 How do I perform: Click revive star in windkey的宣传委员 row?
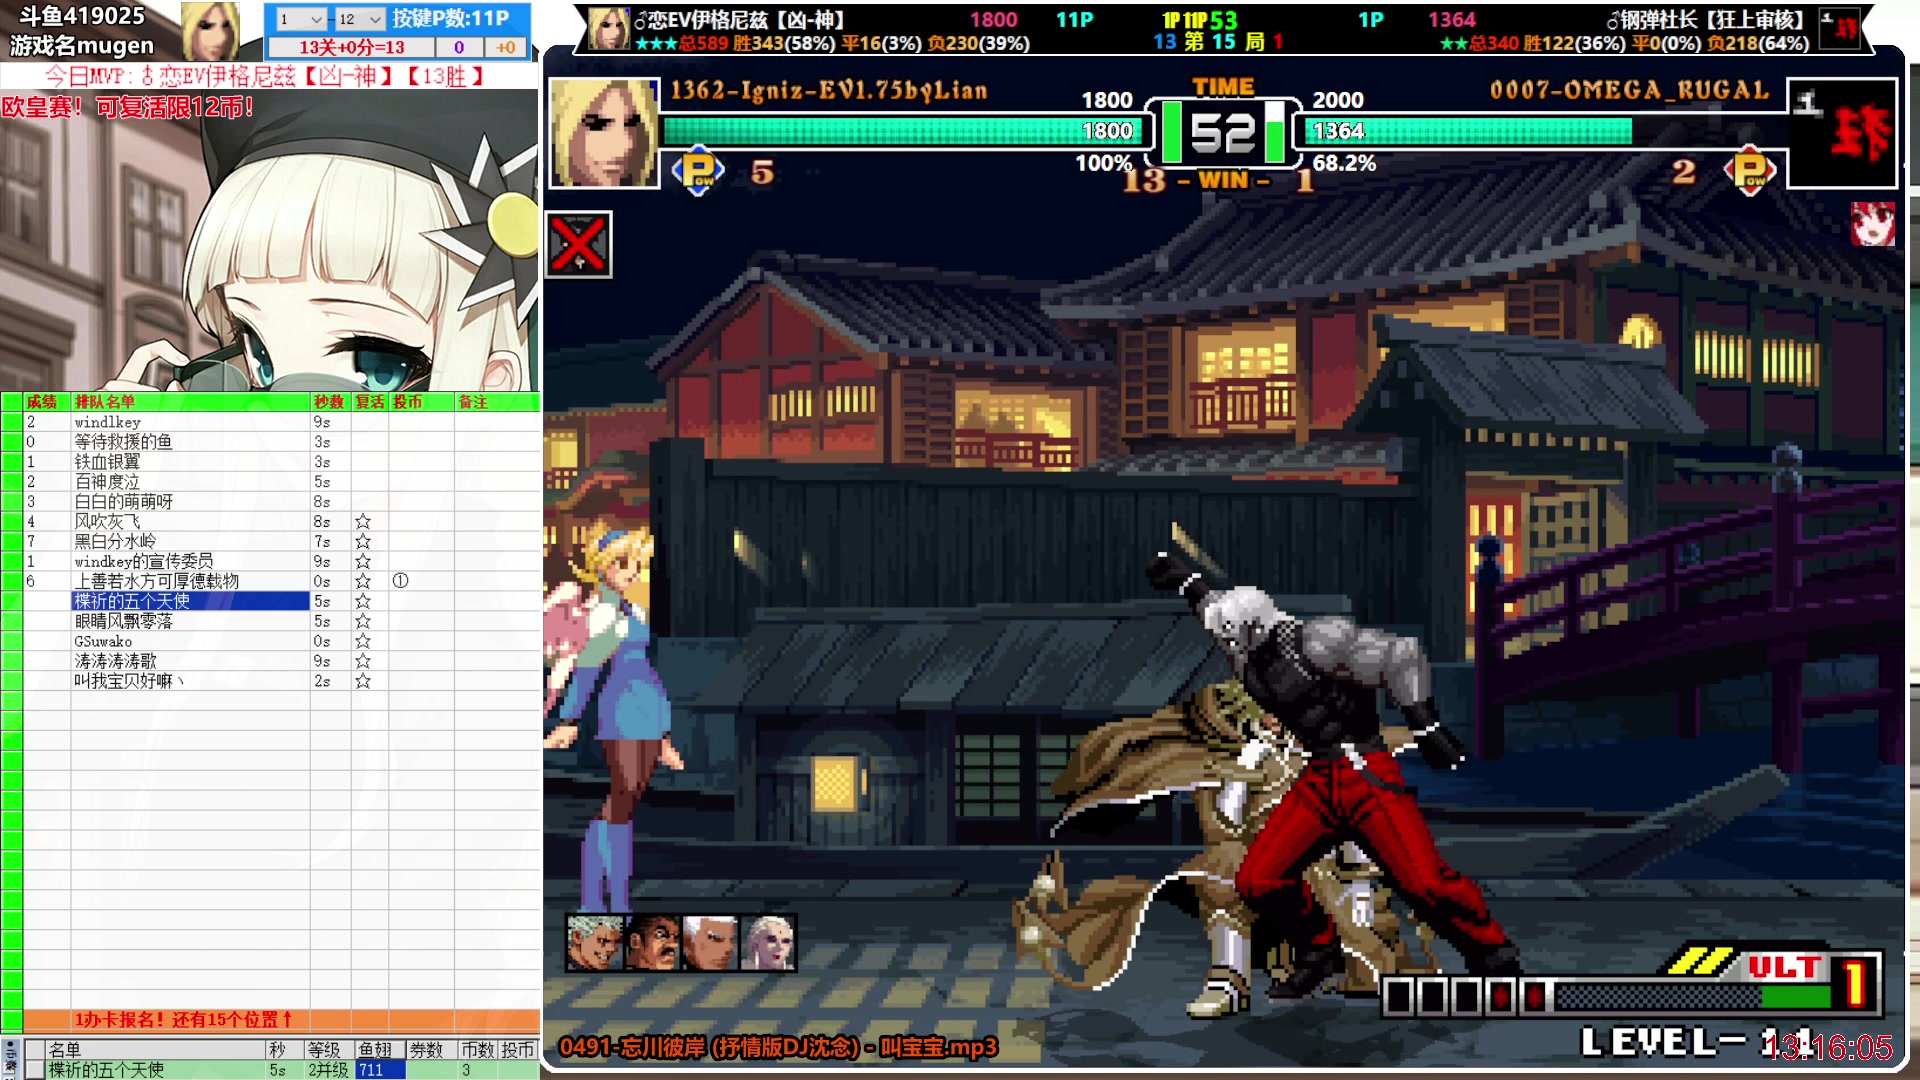pos(363,562)
